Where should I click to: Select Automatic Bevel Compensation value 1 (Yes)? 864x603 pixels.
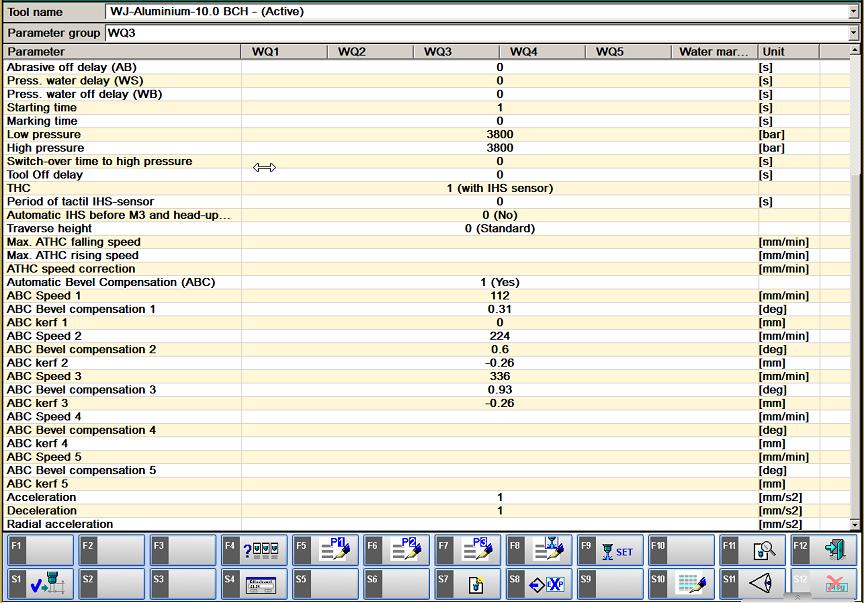point(500,282)
